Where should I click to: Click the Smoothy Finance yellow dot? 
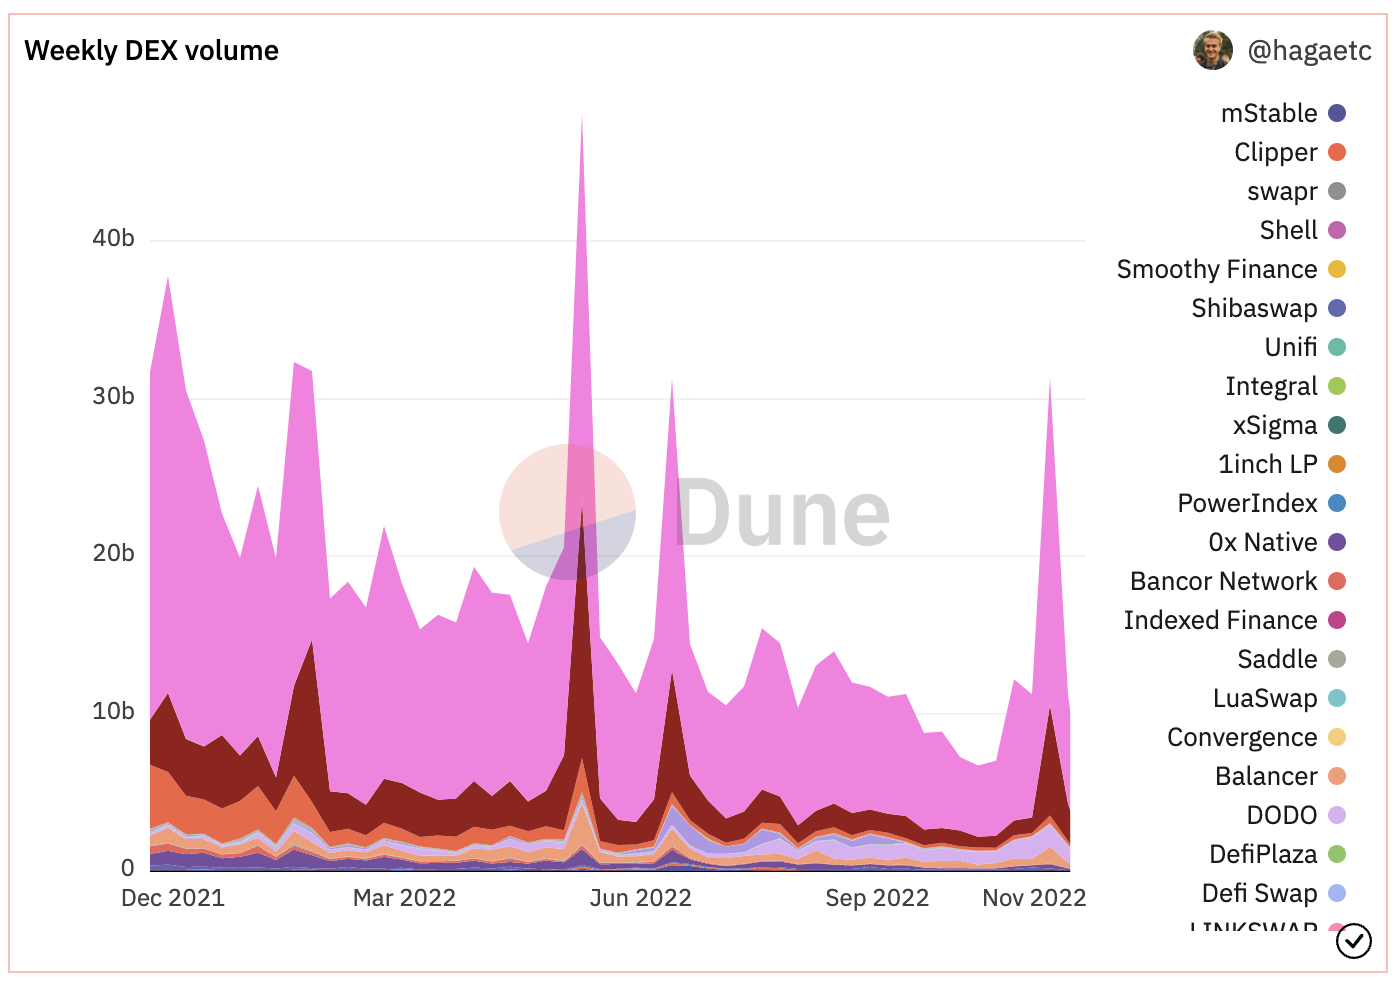click(1337, 270)
